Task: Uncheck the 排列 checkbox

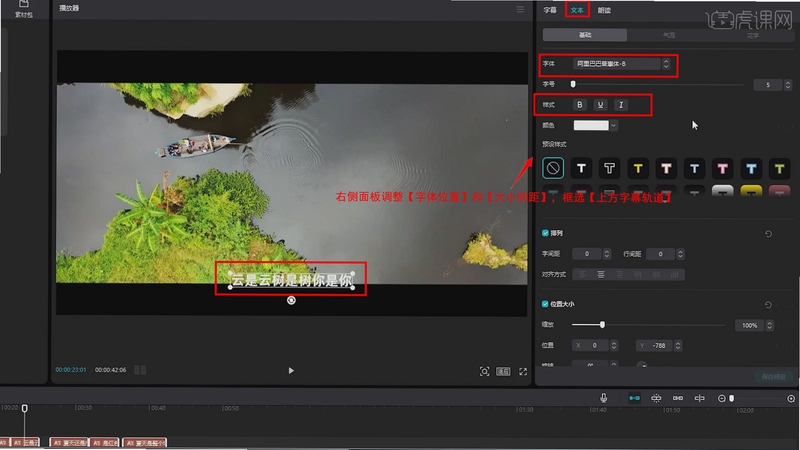Action: pyautogui.click(x=545, y=233)
